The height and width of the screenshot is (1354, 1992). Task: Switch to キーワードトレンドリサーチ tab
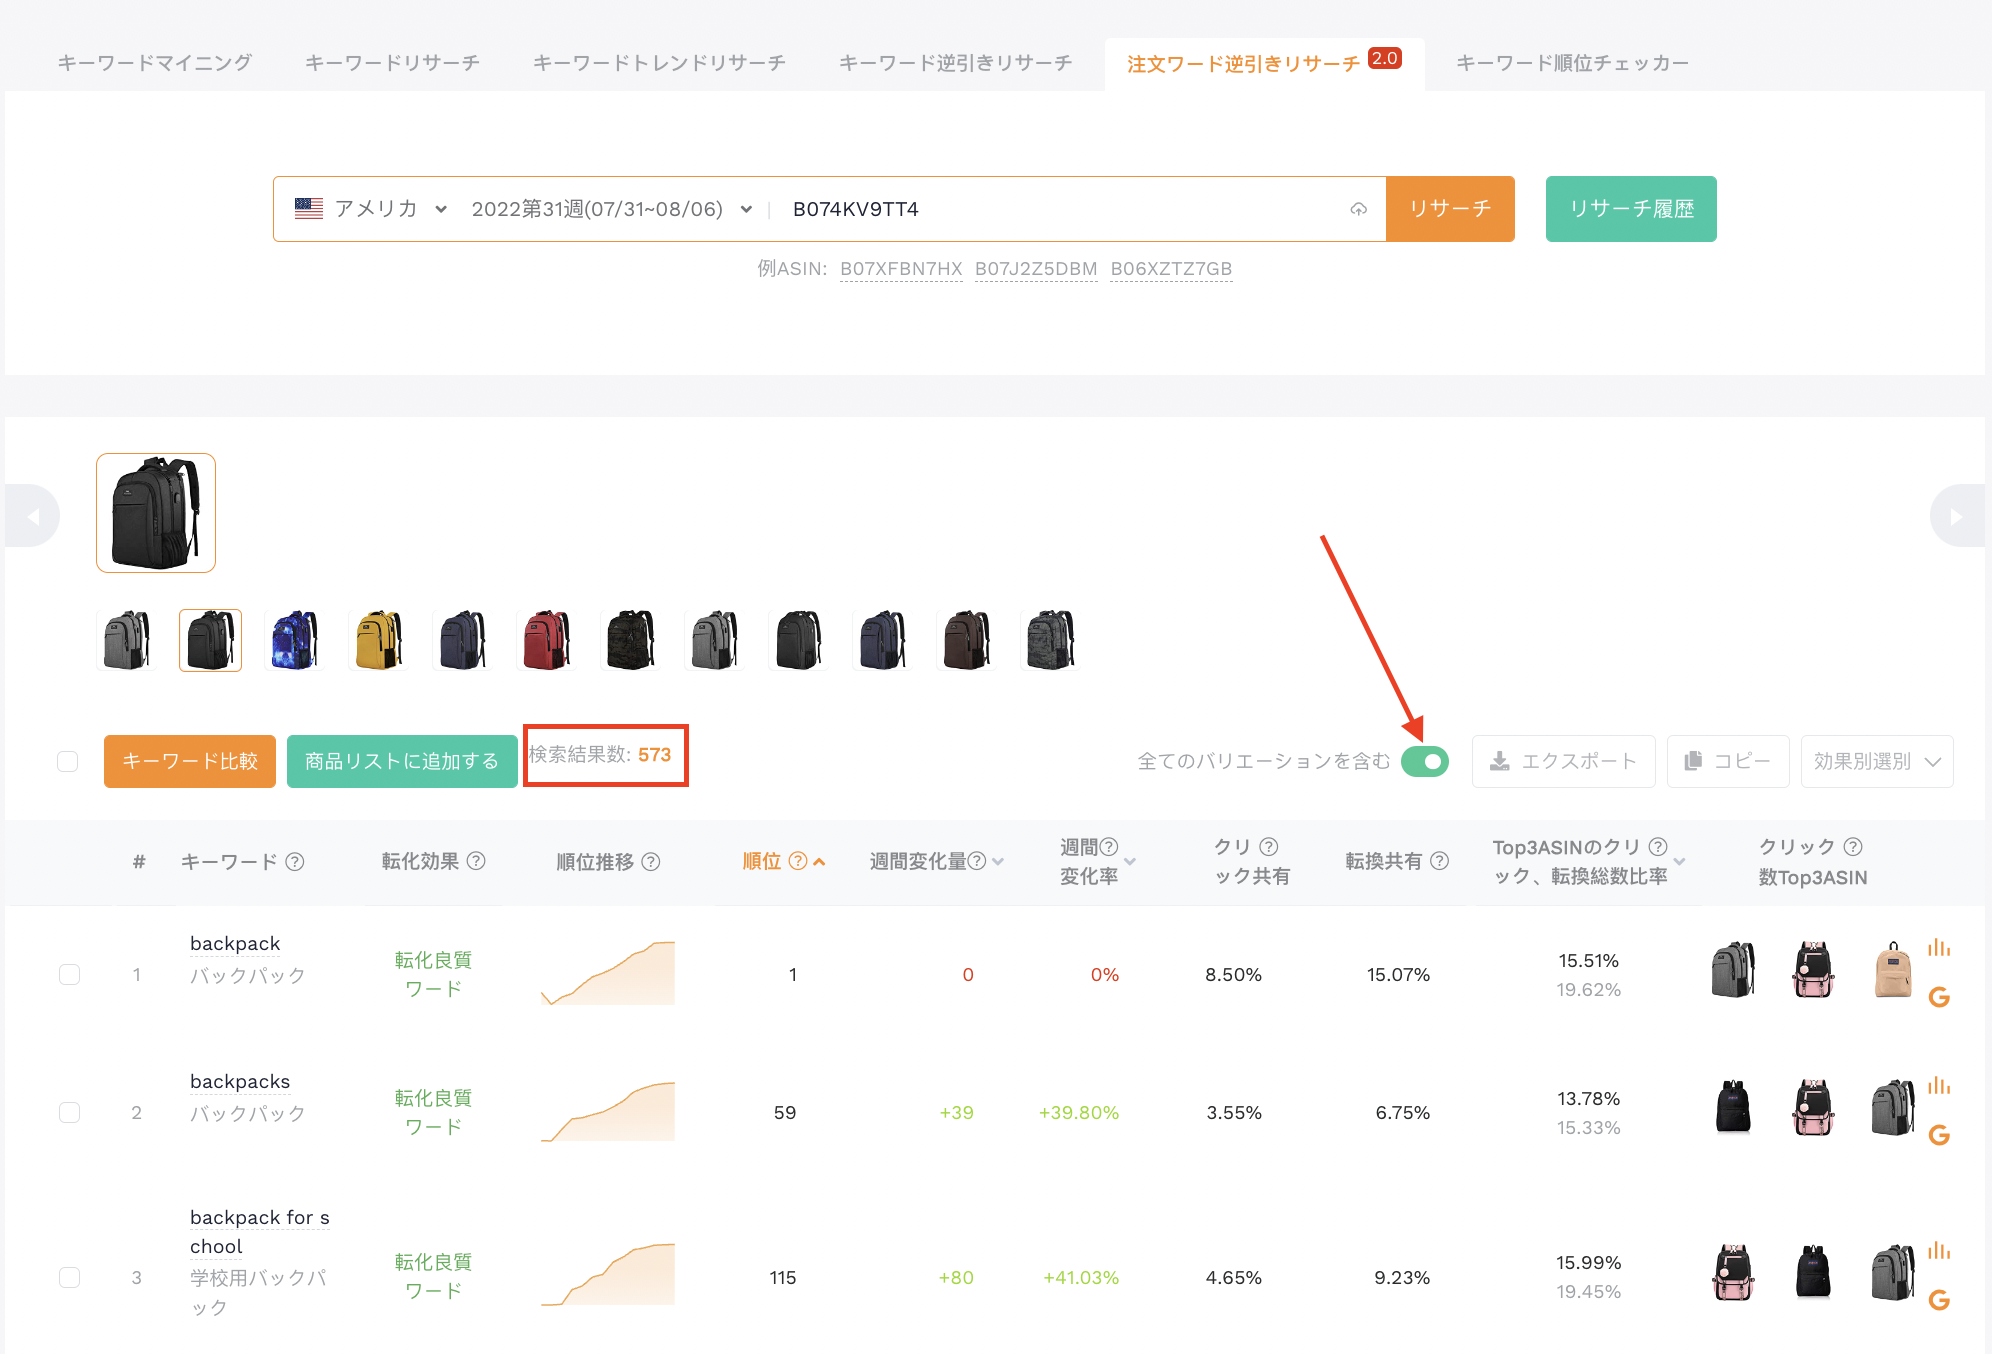pos(660,63)
